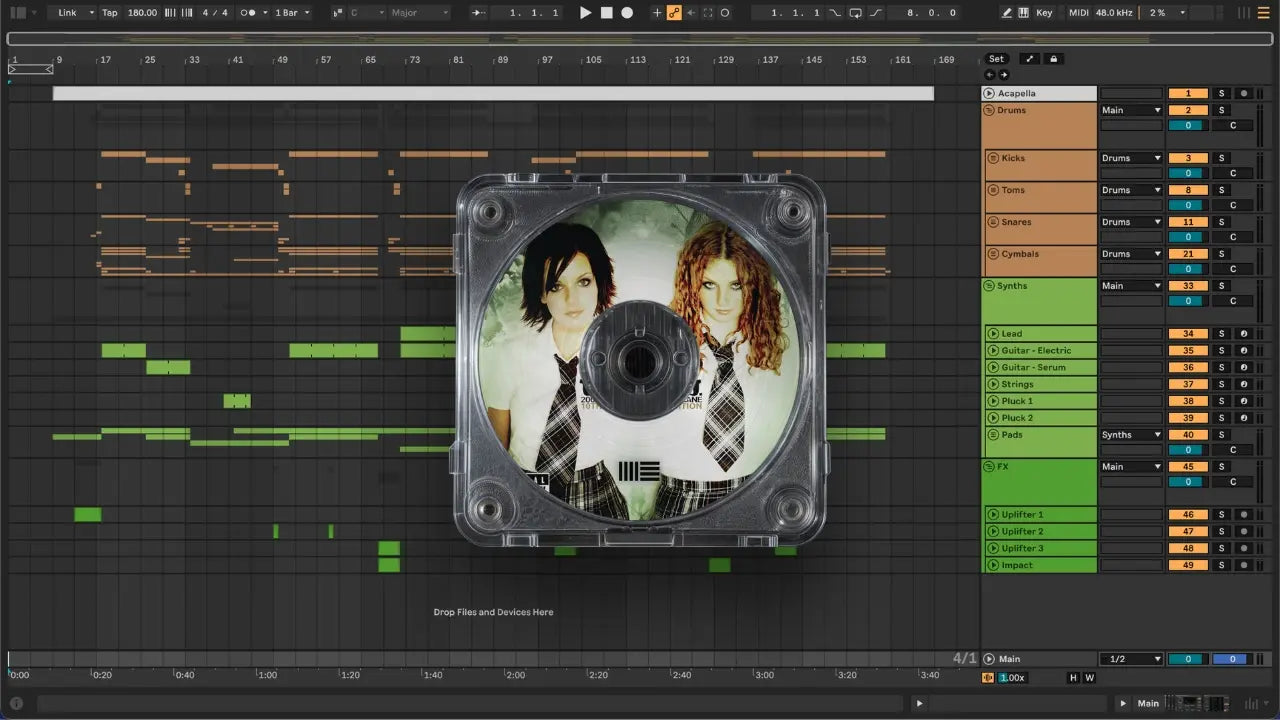Solo the Kicks track
The image size is (1280, 720).
pyautogui.click(x=1221, y=158)
